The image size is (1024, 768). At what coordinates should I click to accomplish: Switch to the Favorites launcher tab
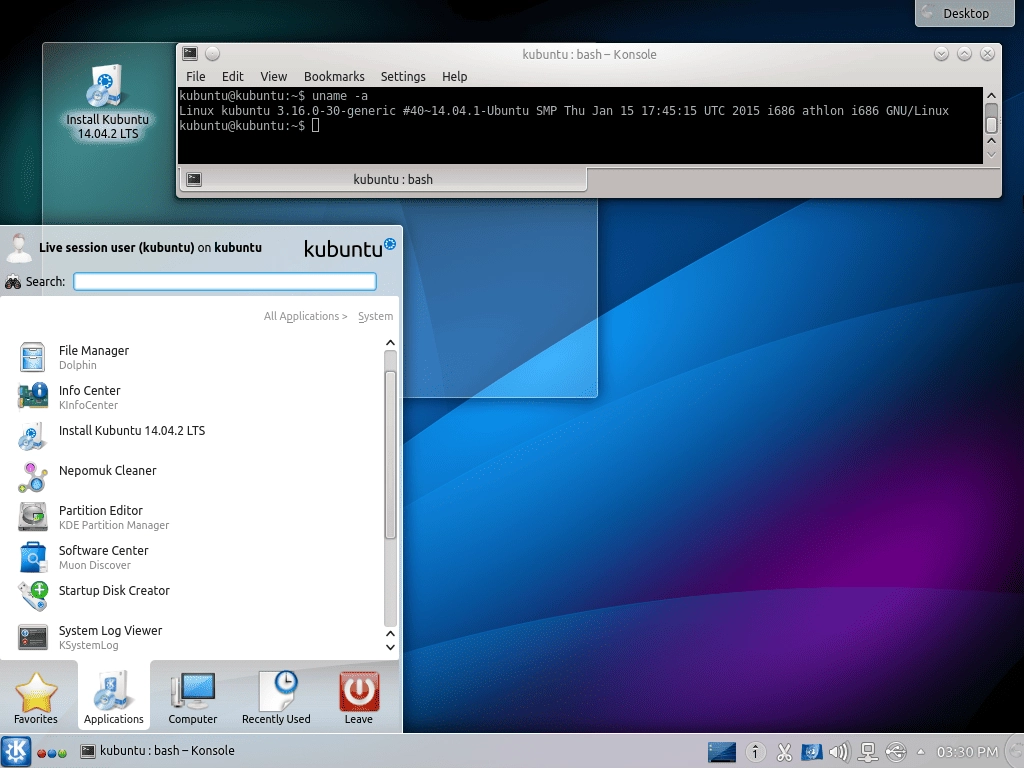coord(36,696)
